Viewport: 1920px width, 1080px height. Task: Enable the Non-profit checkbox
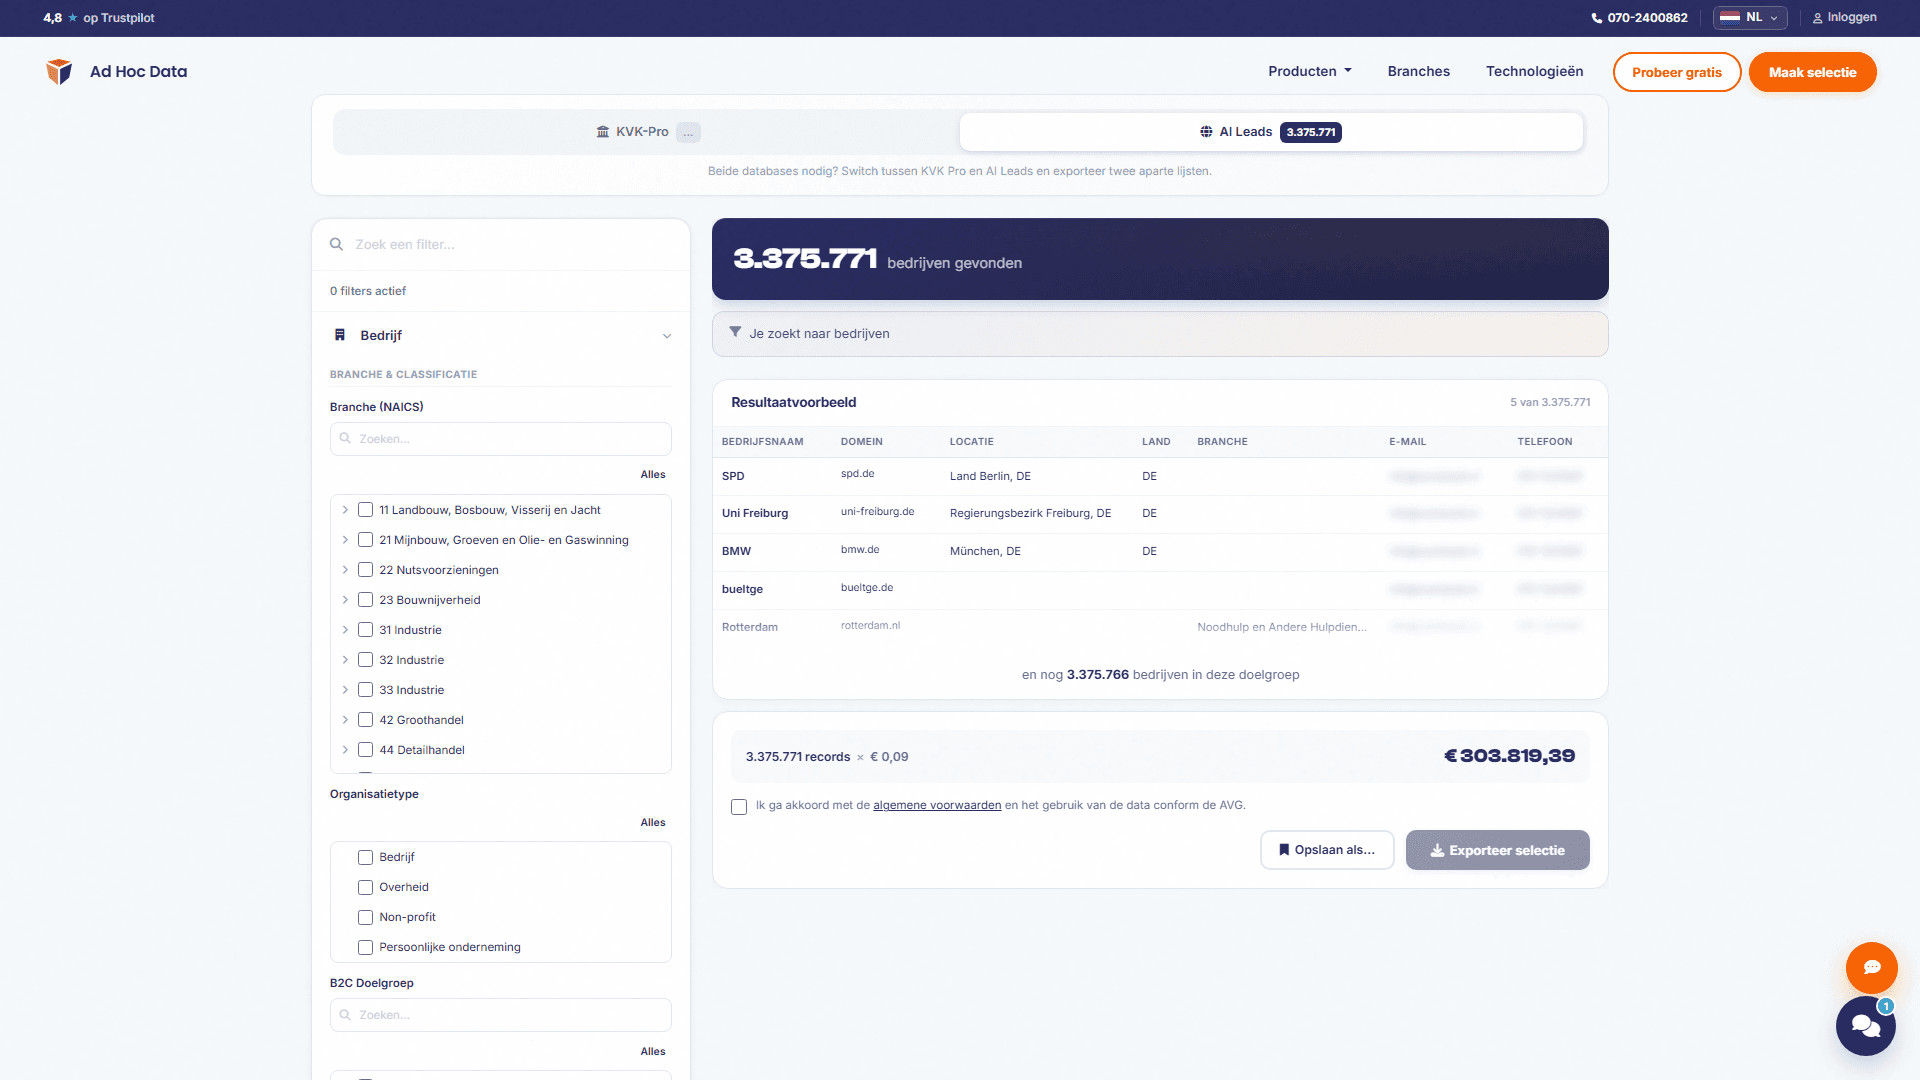tap(366, 917)
